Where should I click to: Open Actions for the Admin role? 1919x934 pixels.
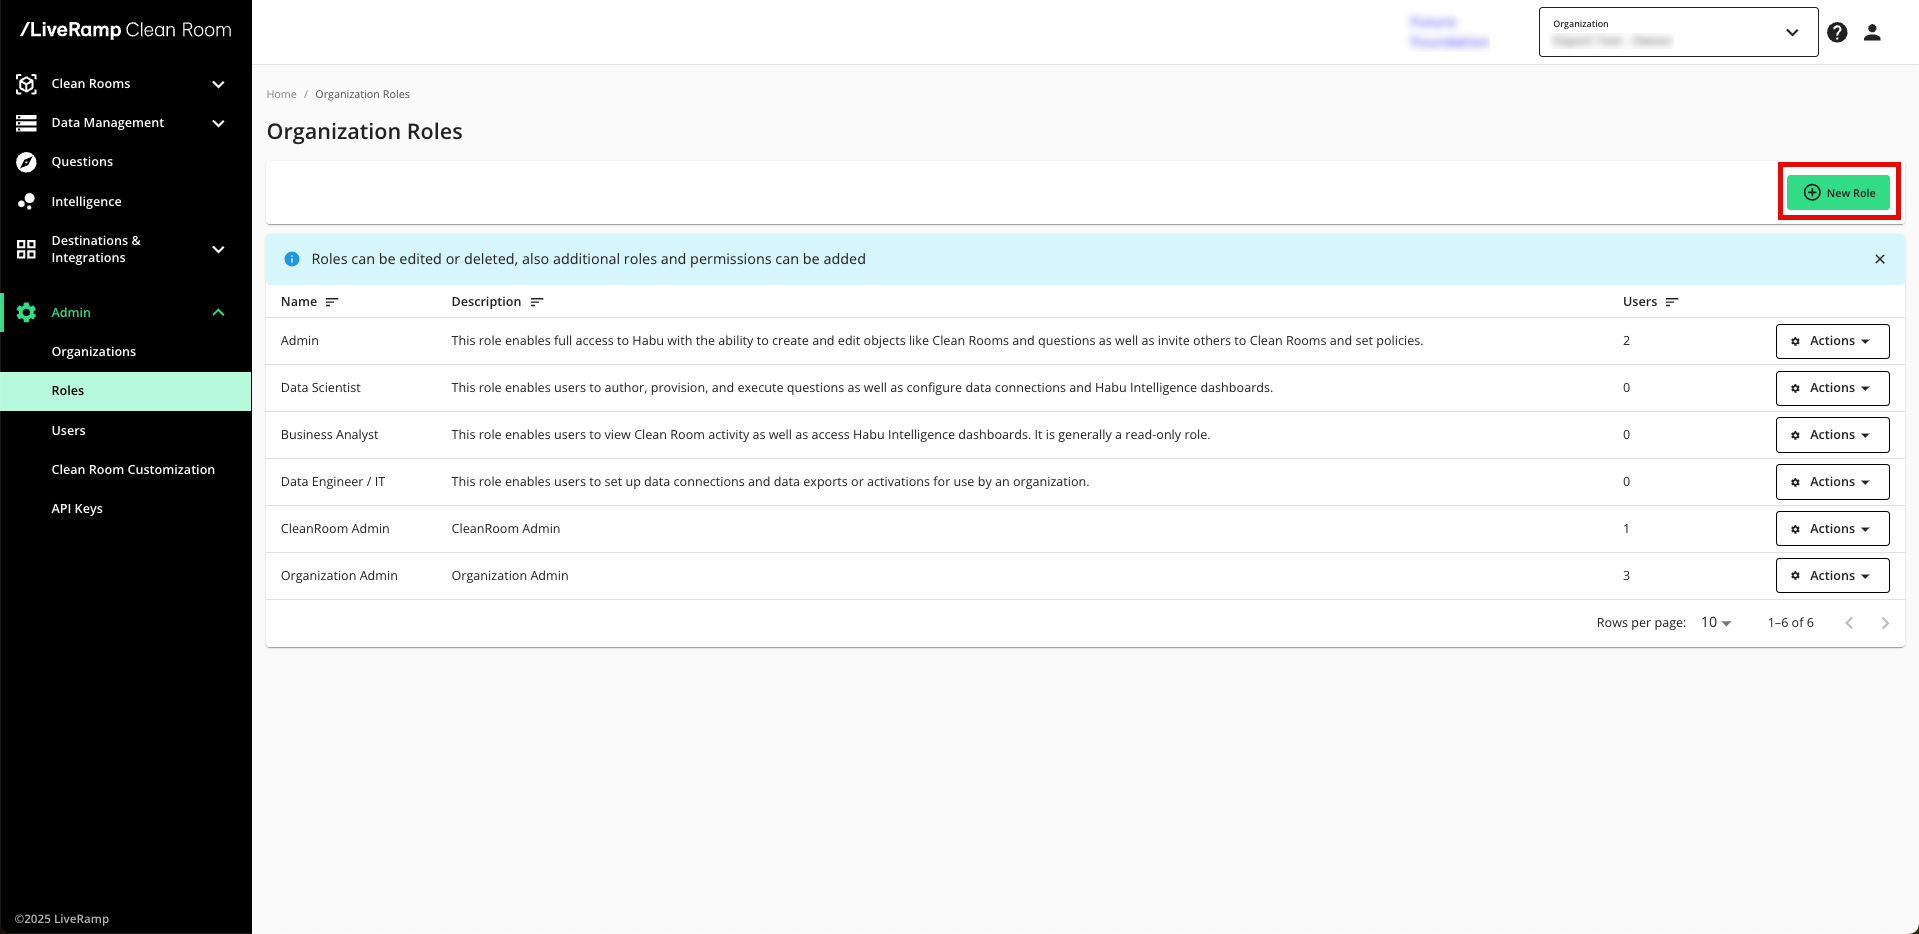coord(1832,341)
